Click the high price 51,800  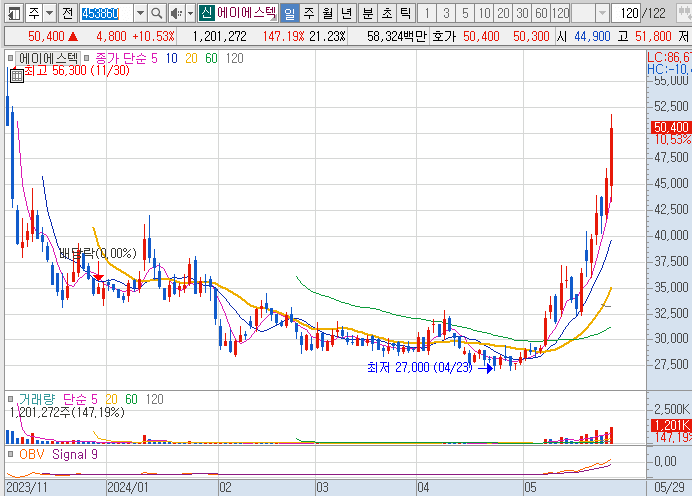coord(653,36)
